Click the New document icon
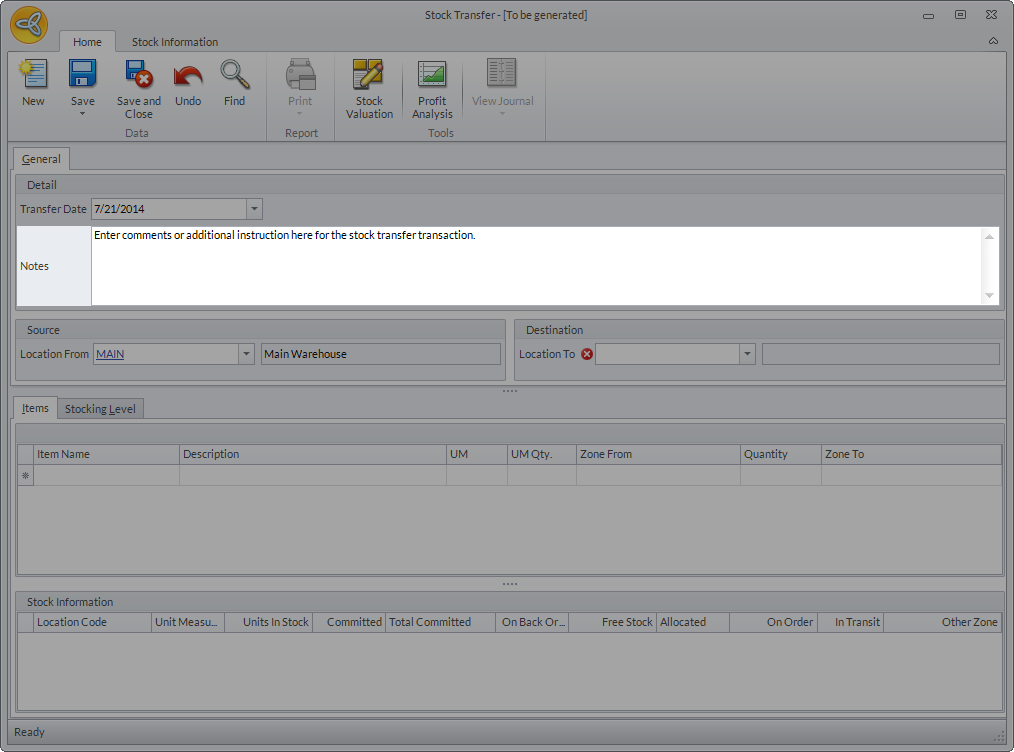The image size is (1014, 752). pyautogui.click(x=33, y=75)
